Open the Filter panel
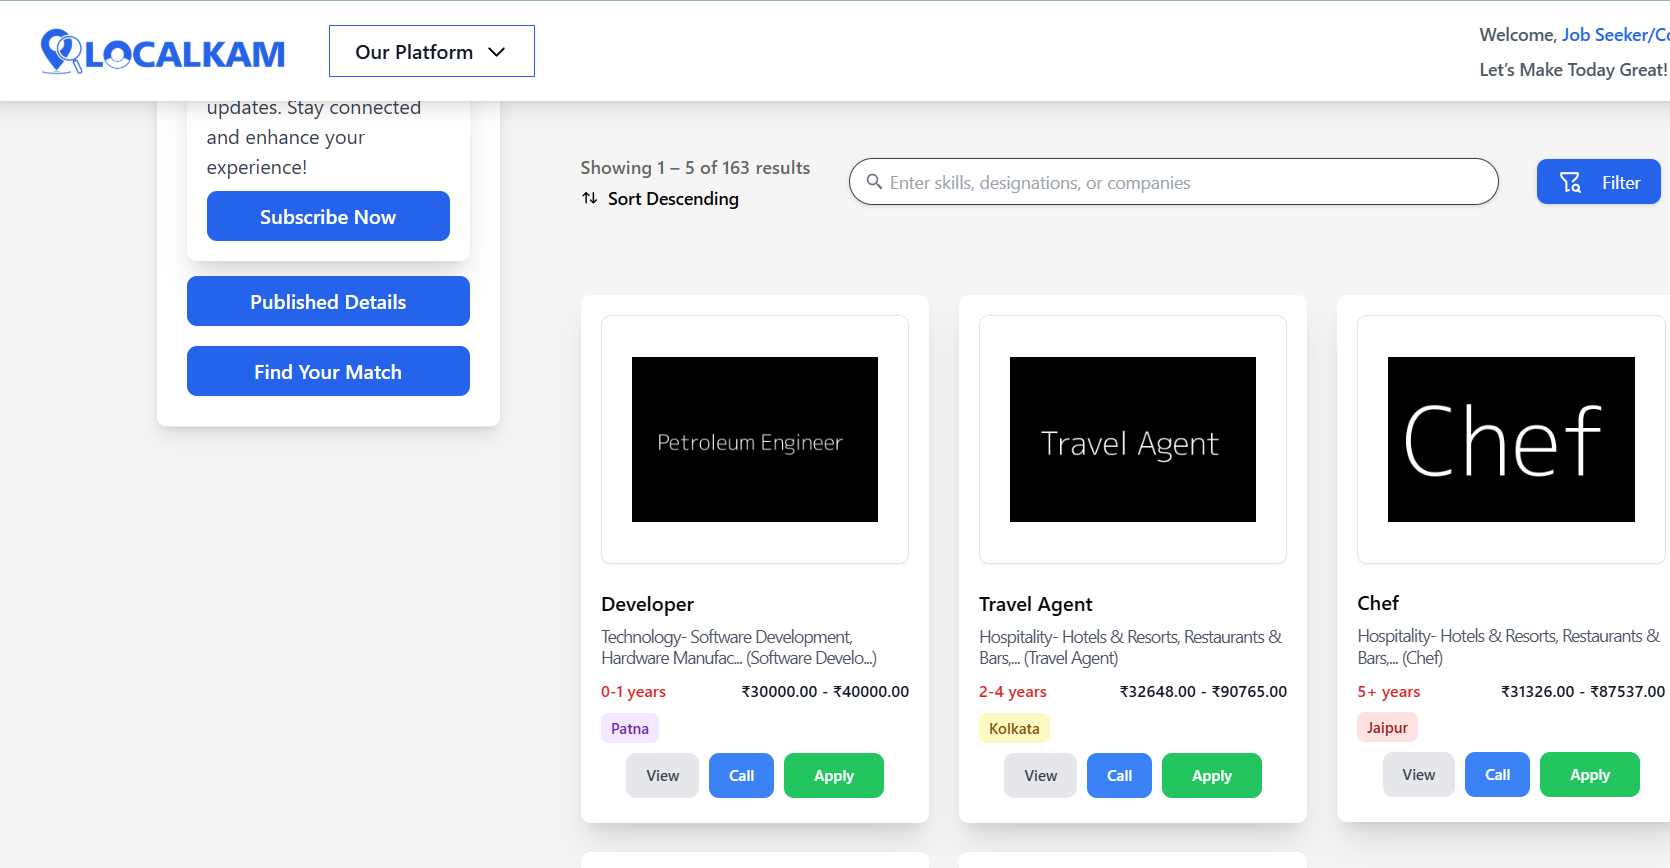 point(1598,182)
